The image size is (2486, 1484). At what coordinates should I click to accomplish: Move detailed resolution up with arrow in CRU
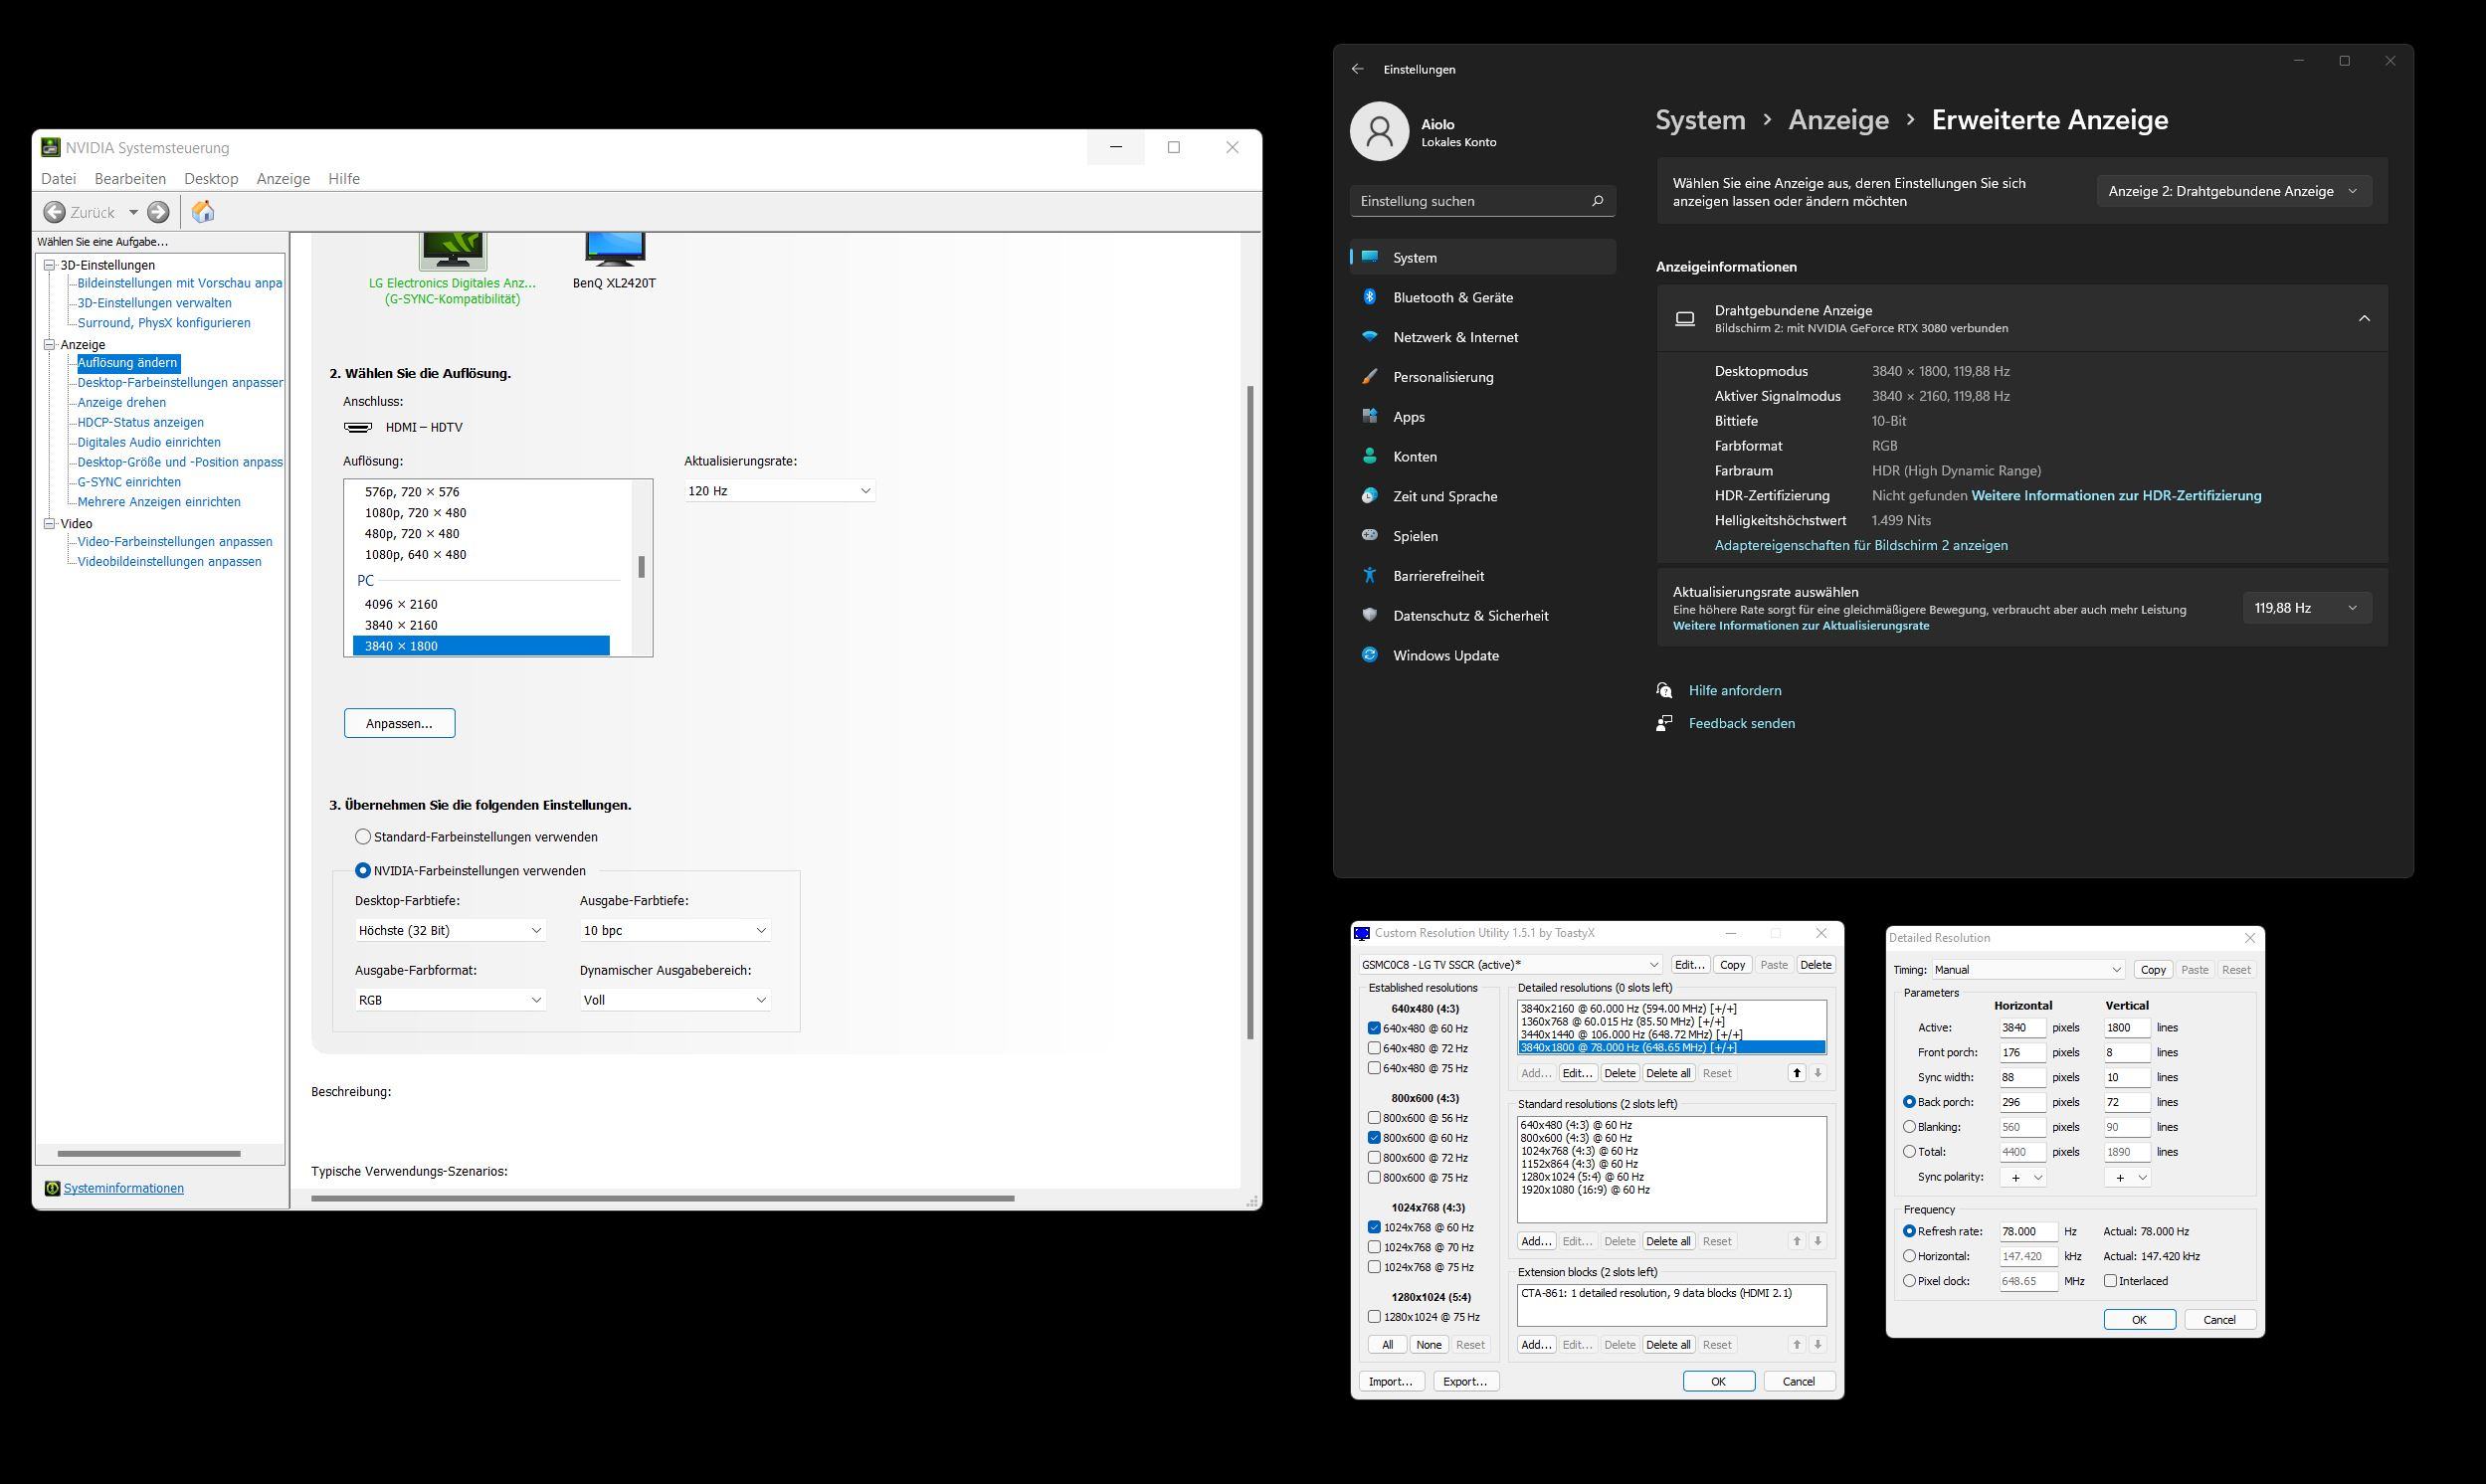pyautogui.click(x=1796, y=1073)
